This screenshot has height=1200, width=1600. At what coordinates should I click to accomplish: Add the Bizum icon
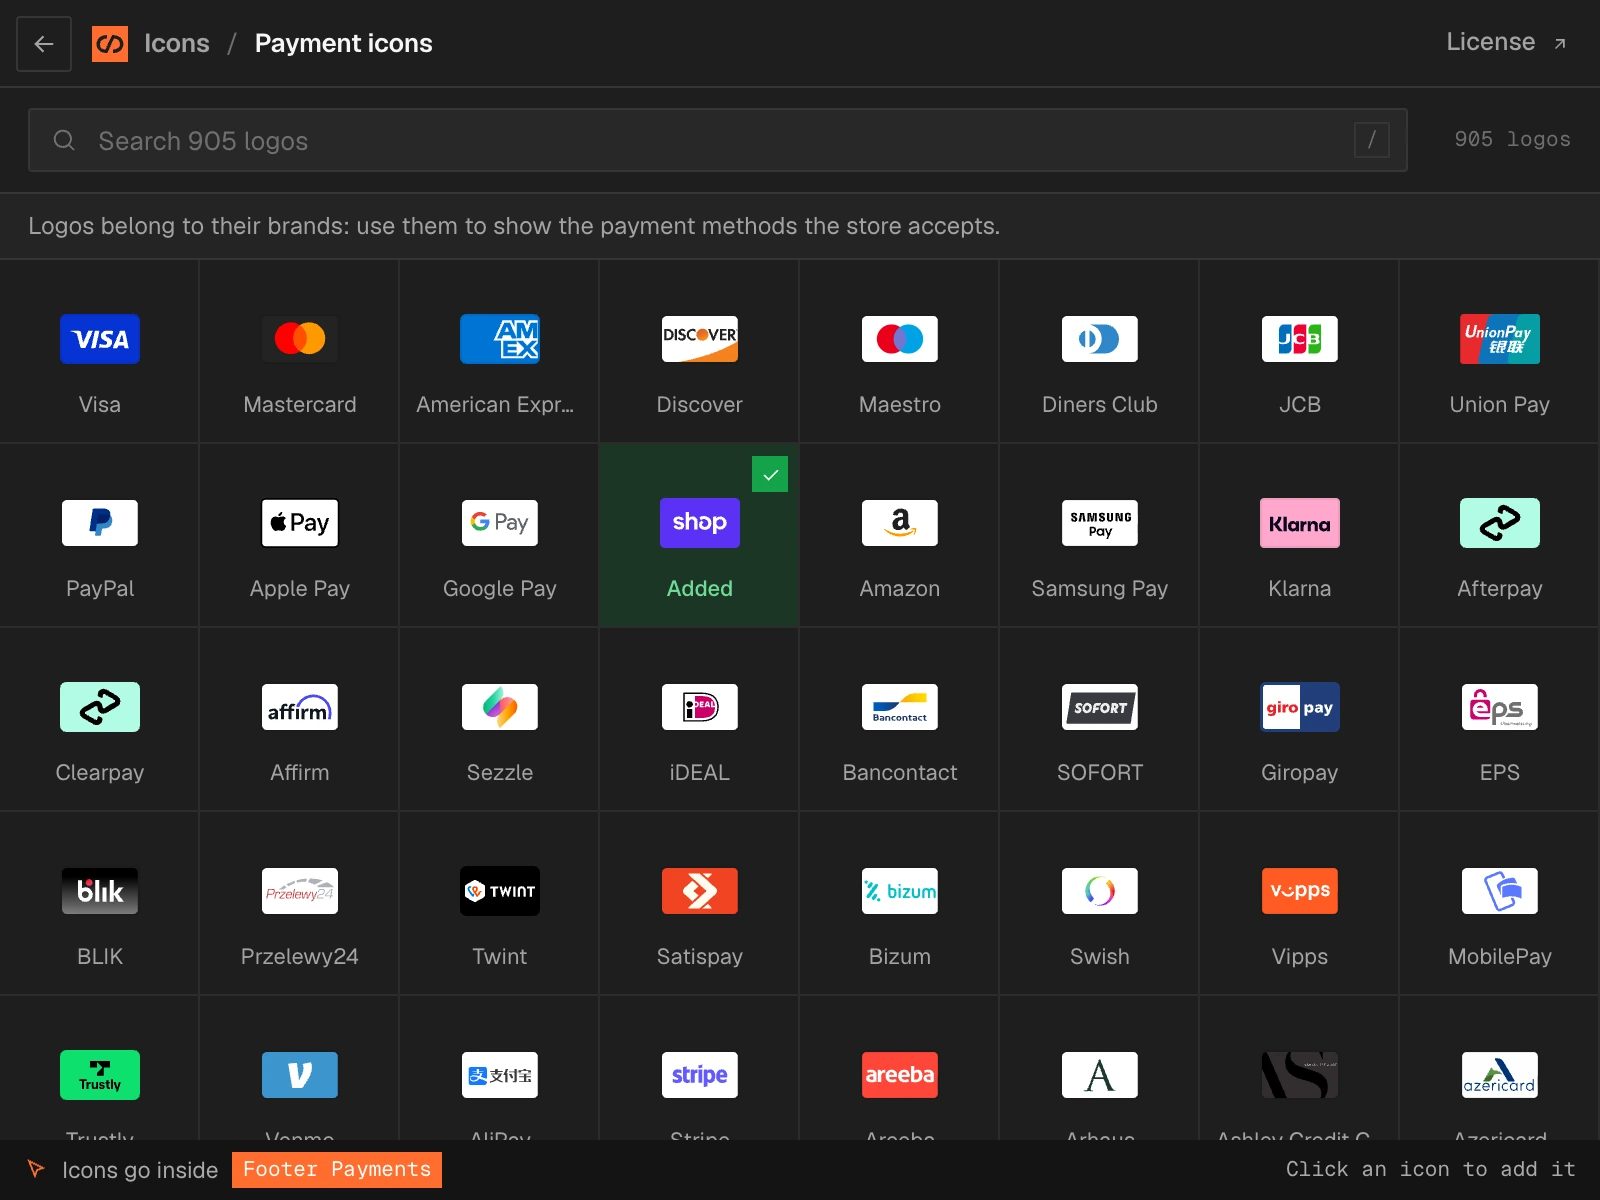tap(900, 903)
